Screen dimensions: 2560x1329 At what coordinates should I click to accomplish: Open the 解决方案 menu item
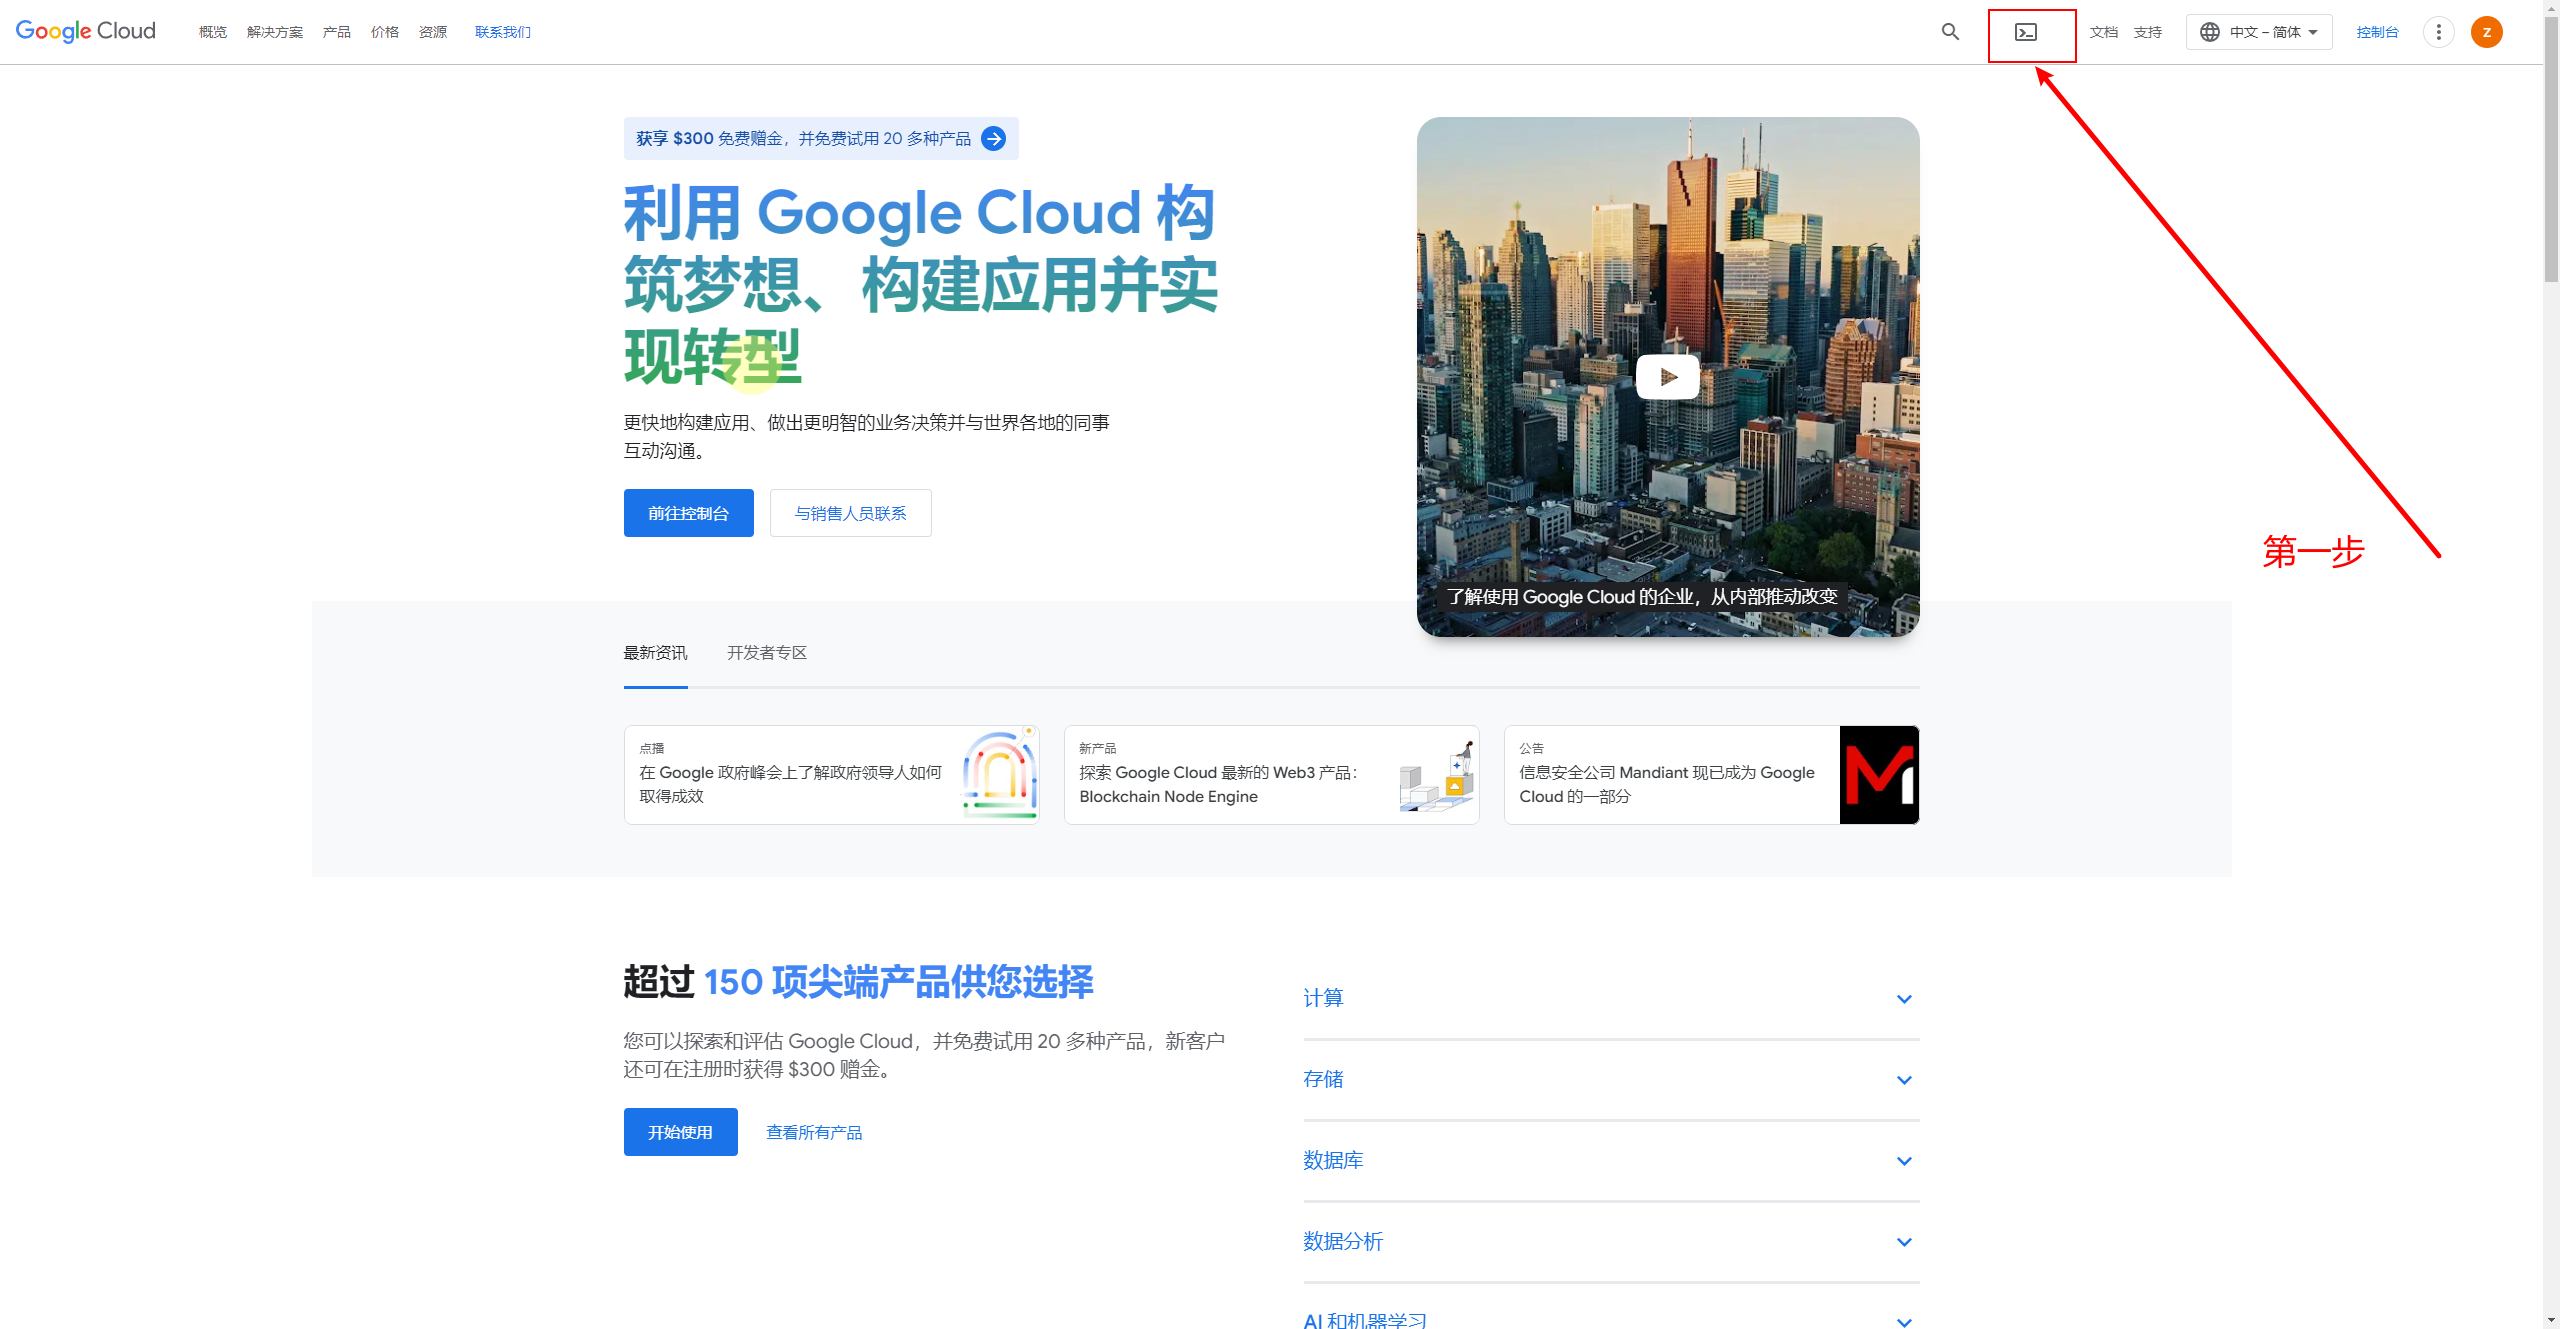coord(275,32)
